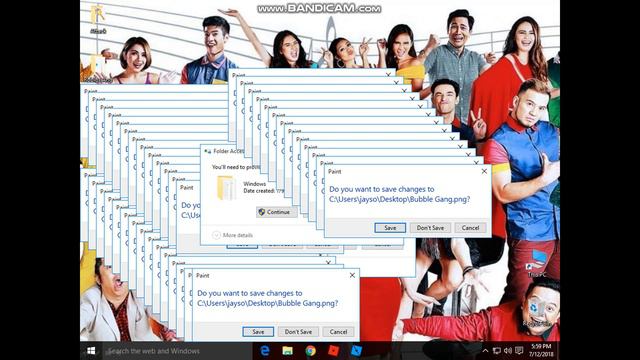Open File Explorer from the taskbar
Viewport: 640px width, 360px height.
(288, 351)
